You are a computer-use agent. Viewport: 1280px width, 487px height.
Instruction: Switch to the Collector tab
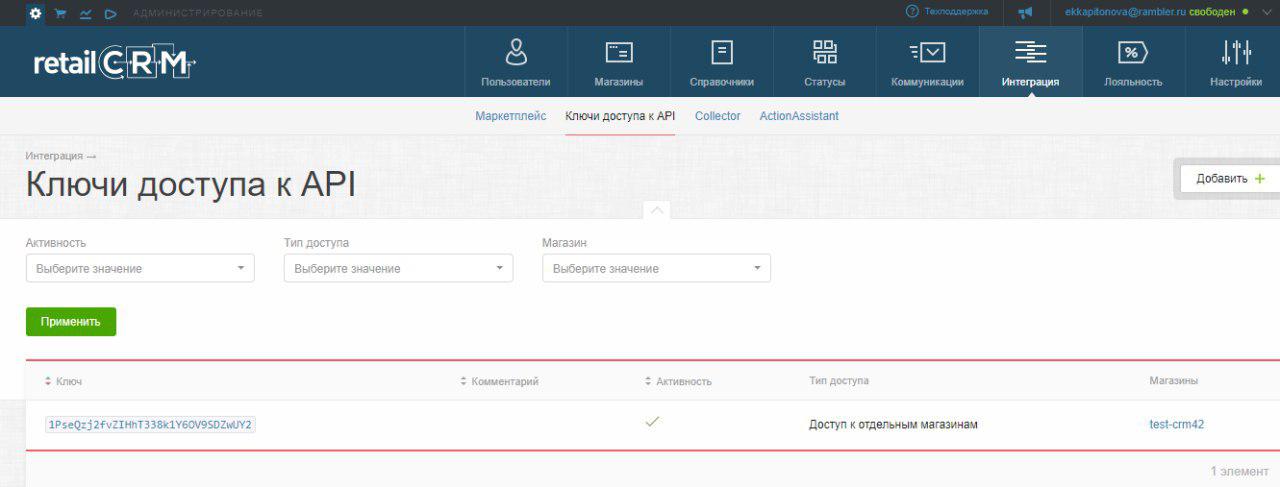coord(718,116)
